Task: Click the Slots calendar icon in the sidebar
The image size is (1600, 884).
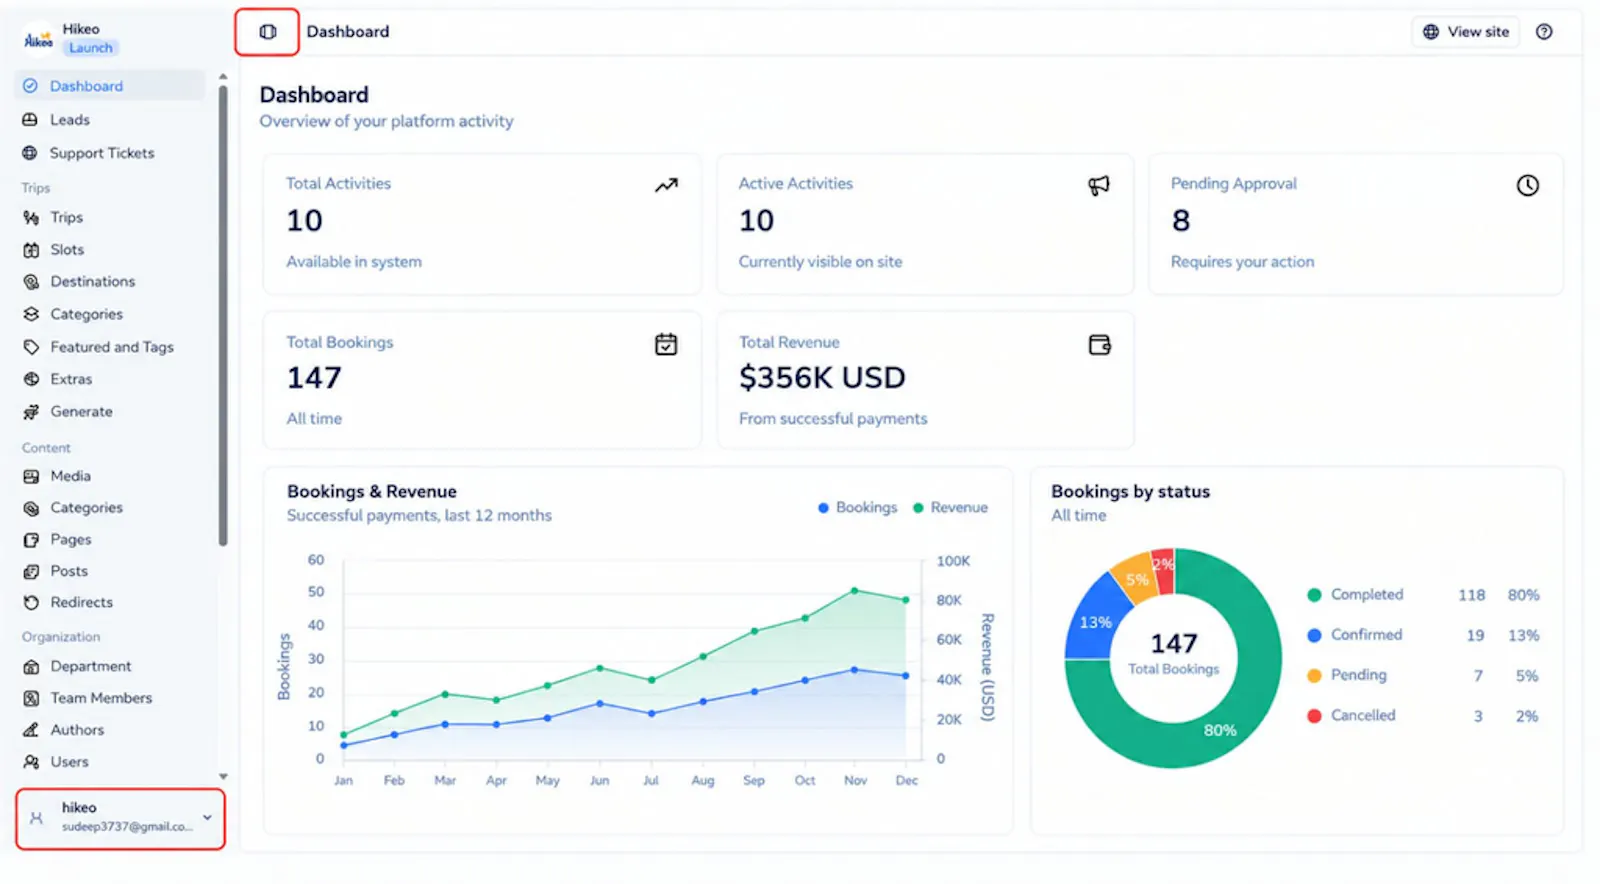Action: pyautogui.click(x=31, y=250)
